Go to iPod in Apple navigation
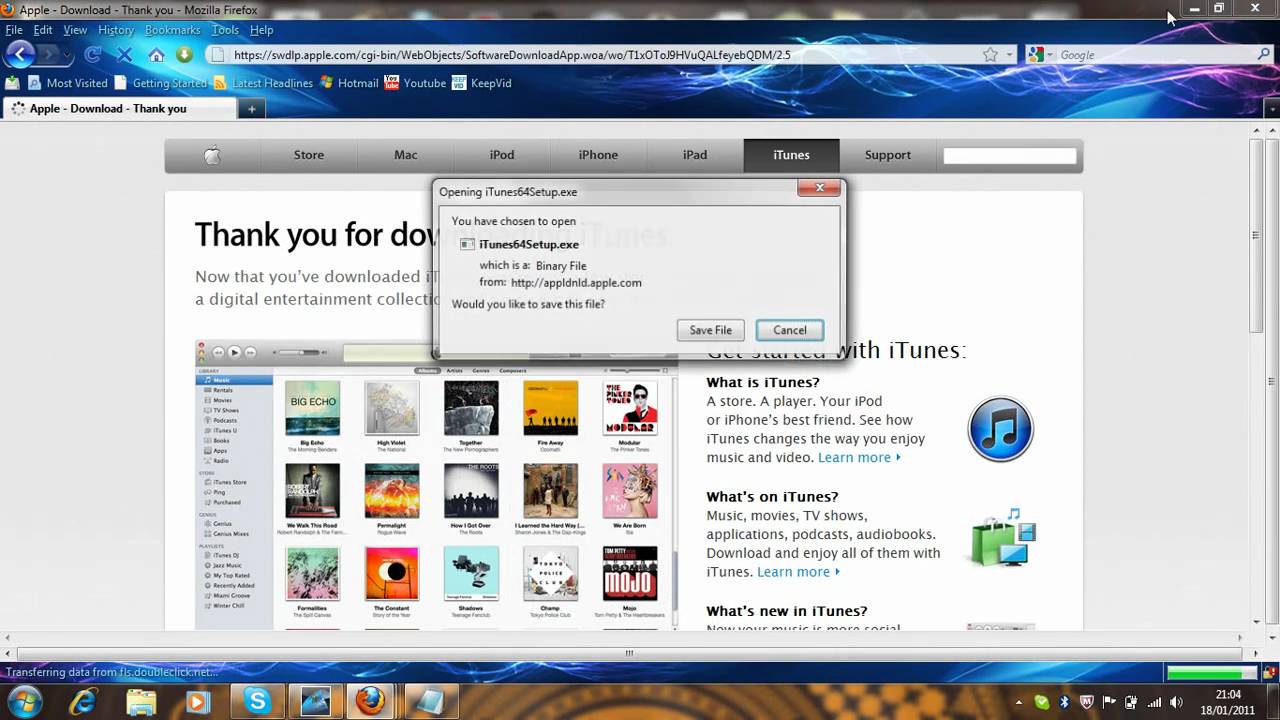This screenshot has width=1280, height=720. (x=502, y=155)
